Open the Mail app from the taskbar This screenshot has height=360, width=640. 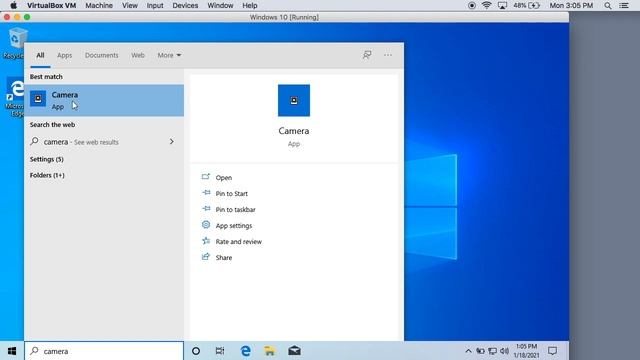tap(294, 351)
